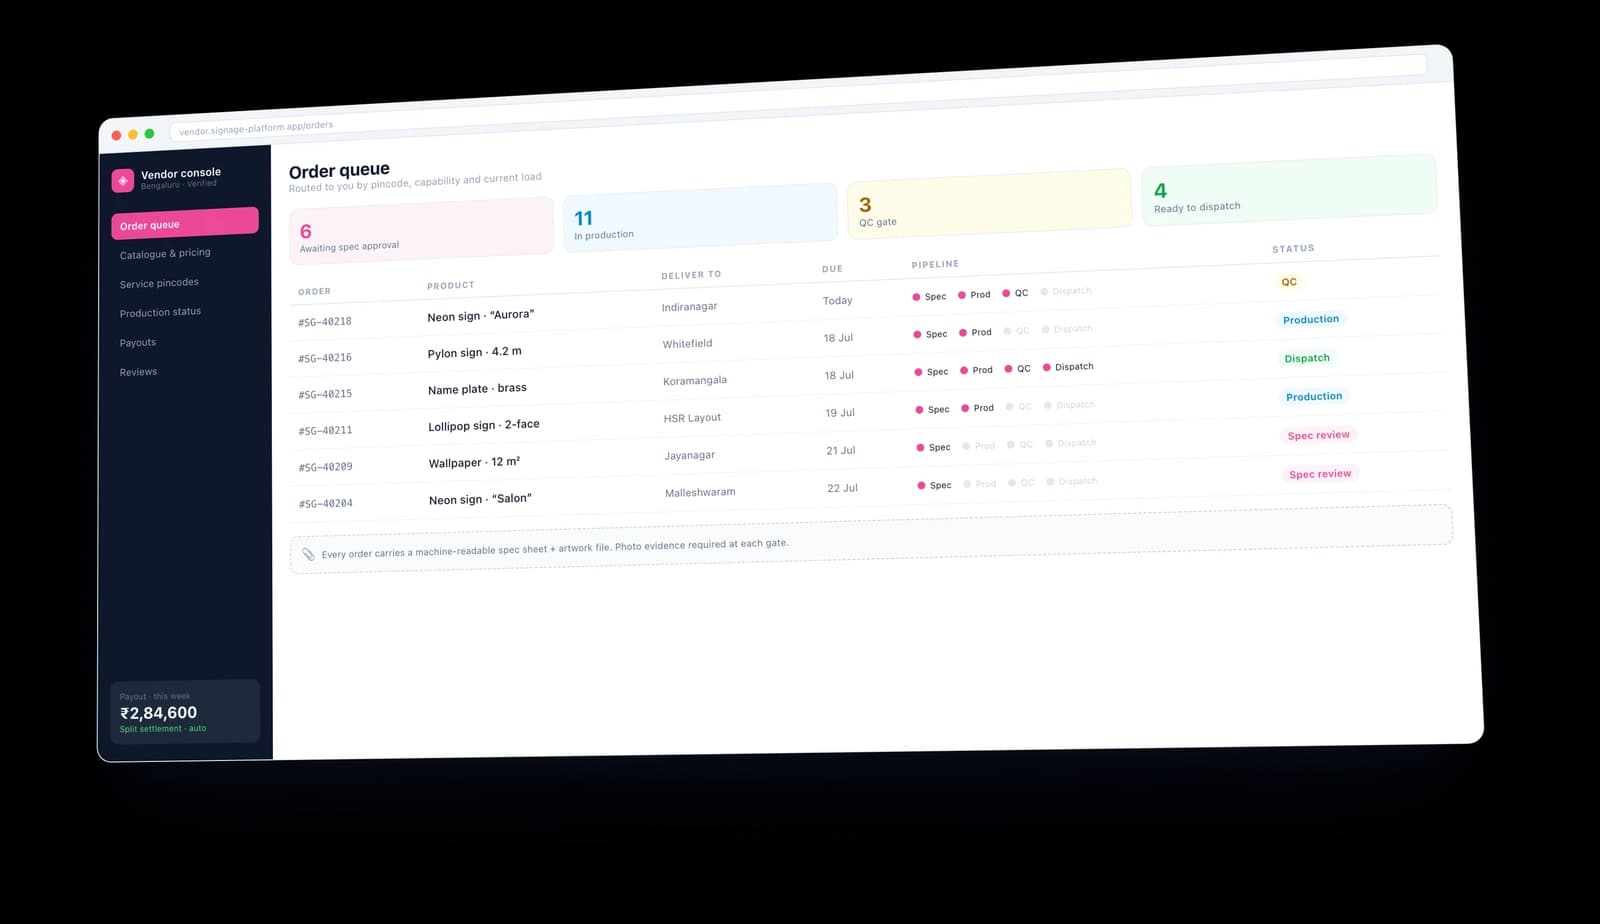This screenshot has width=1600, height=924.
Task: Click the Due date Today cell
Action: coord(837,300)
